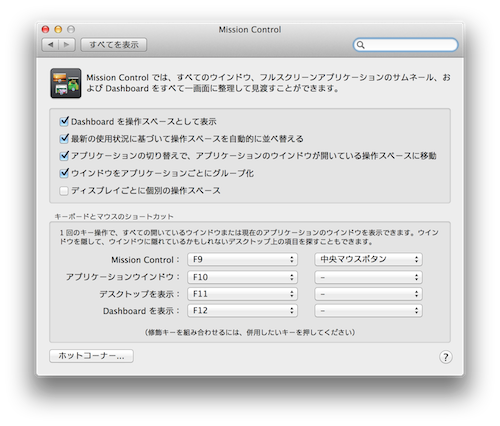500x426 pixels.
Task: Click the yellow minimize window button
Action: 58,29
